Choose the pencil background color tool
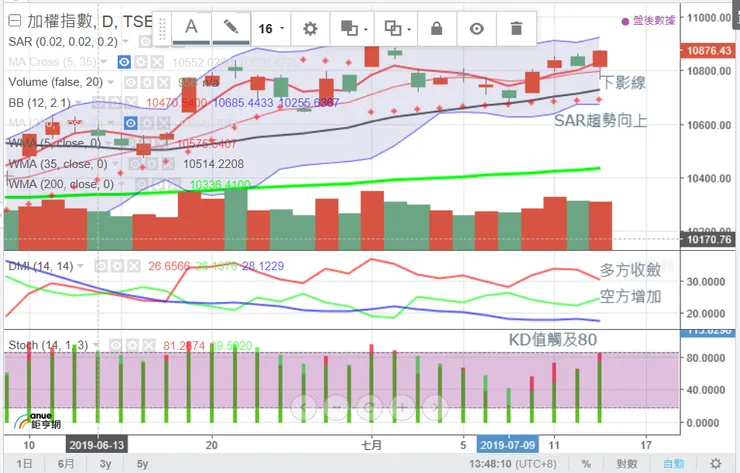Viewport: 740px width, 473px height. 231,28
